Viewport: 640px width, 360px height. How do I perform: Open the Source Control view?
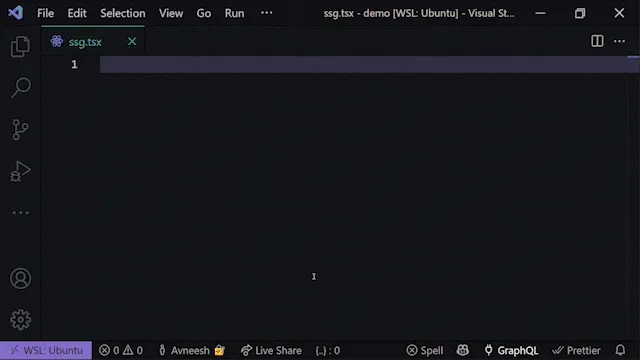[20, 129]
